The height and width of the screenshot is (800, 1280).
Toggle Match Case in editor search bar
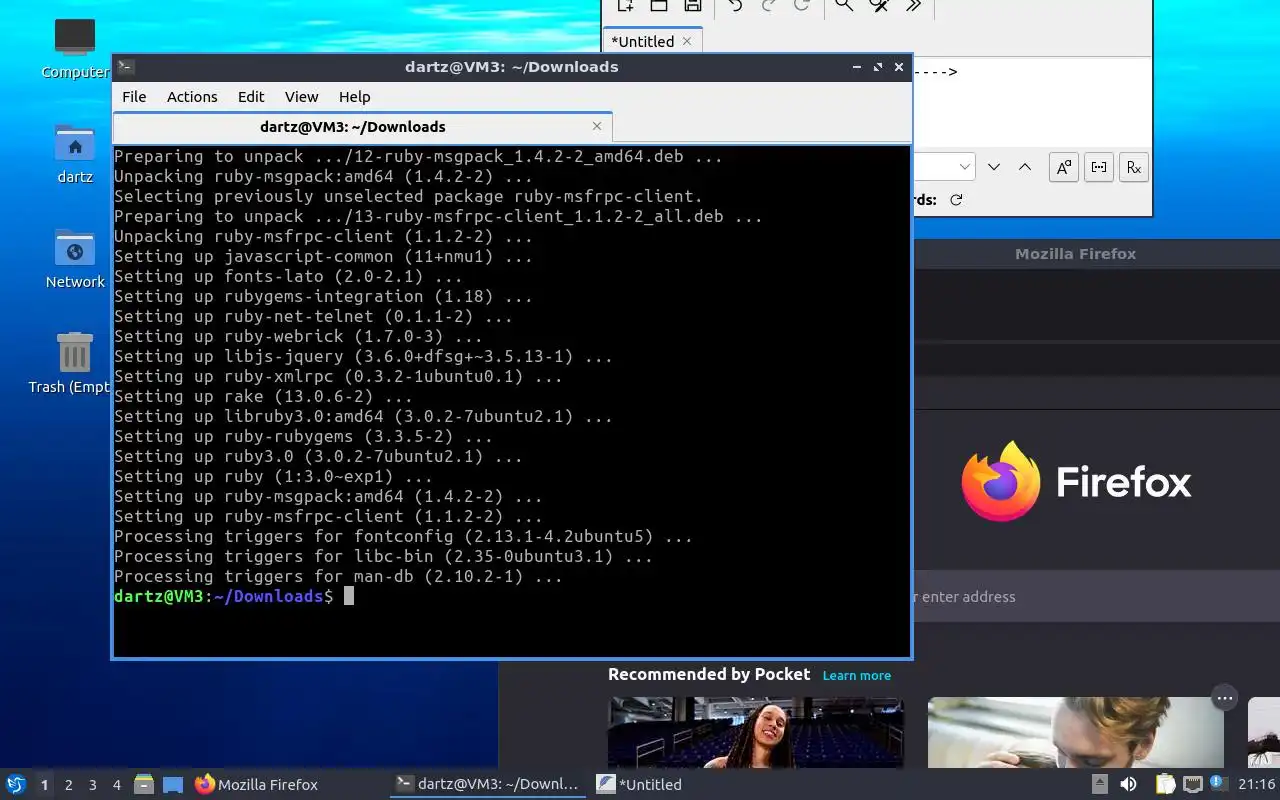point(1064,167)
